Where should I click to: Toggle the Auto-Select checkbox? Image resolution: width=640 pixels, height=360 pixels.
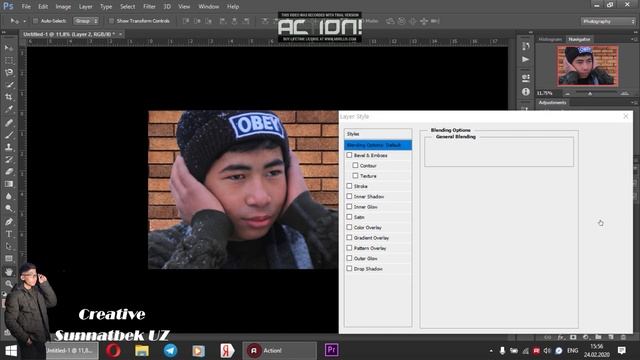(x=35, y=21)
